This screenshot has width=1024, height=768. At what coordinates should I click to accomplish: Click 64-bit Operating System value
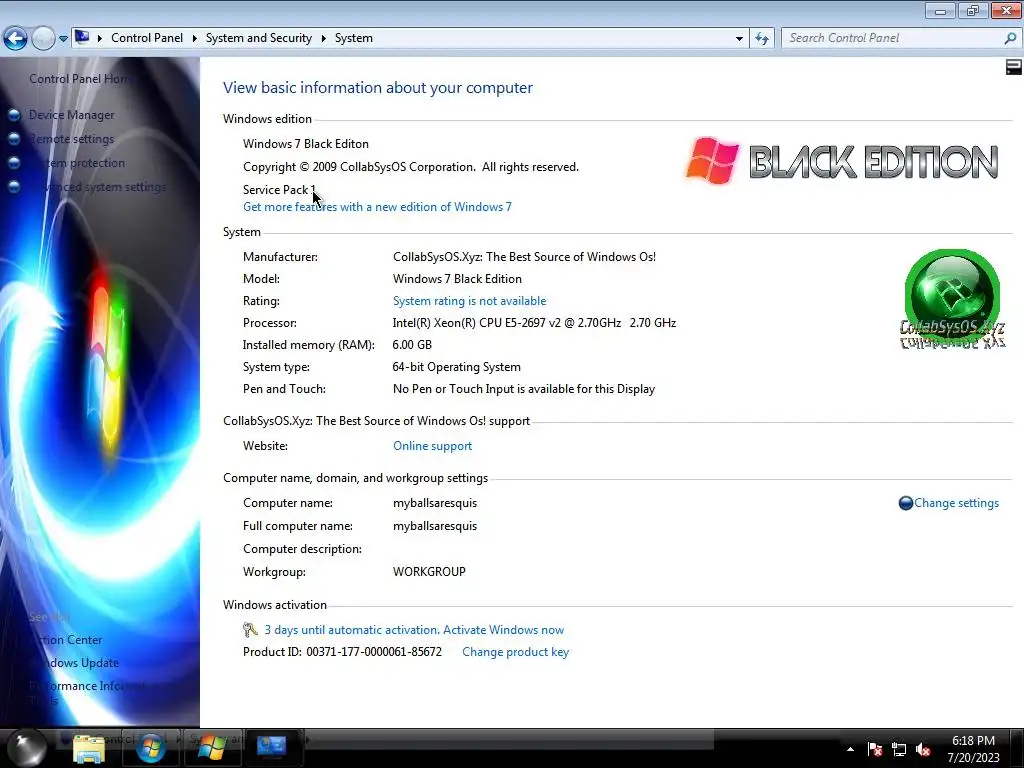pos(456,367)
